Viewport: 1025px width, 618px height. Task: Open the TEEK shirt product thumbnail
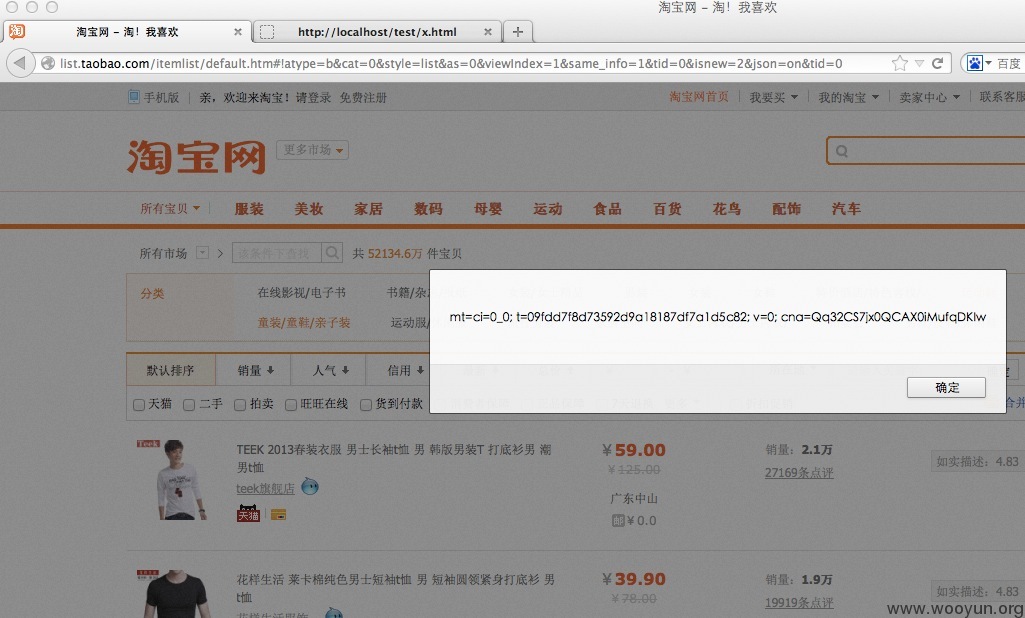coord(177,479)
